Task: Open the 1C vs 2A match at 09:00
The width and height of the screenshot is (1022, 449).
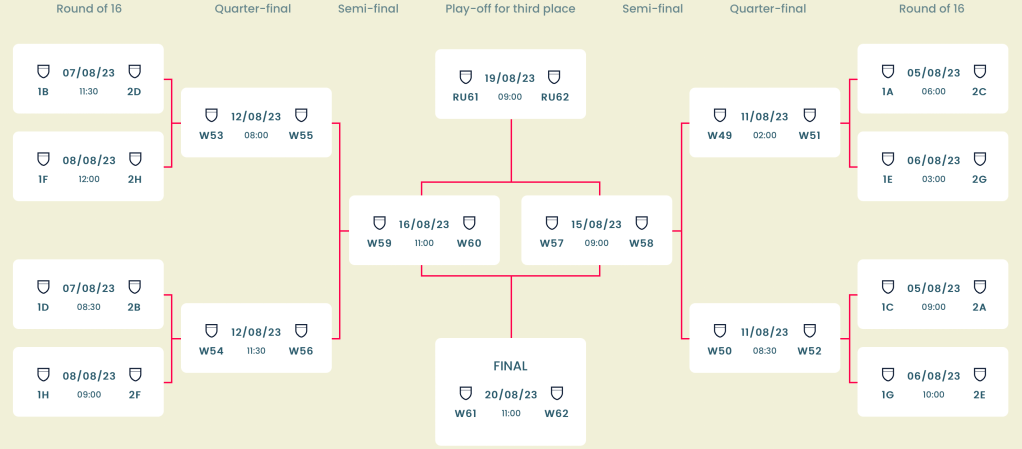Action: point(933,294)
